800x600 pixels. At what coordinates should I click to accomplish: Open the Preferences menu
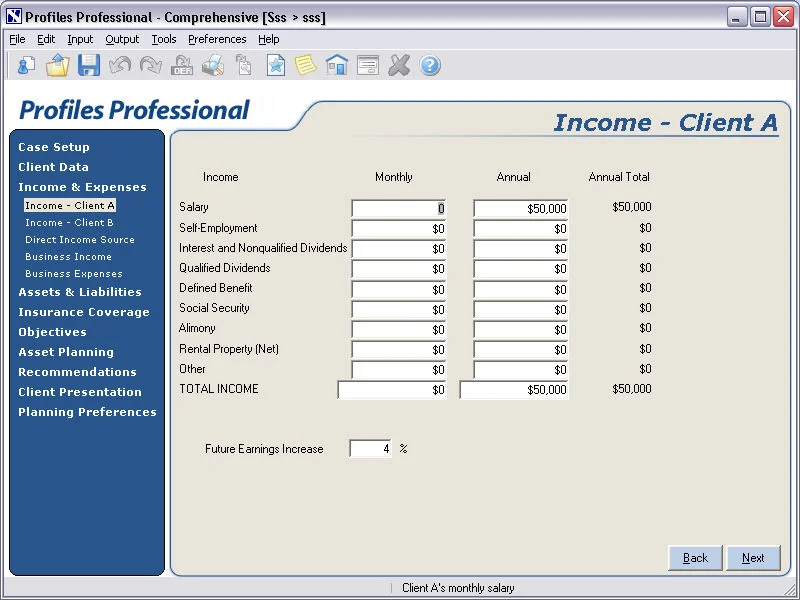point(217,39)
